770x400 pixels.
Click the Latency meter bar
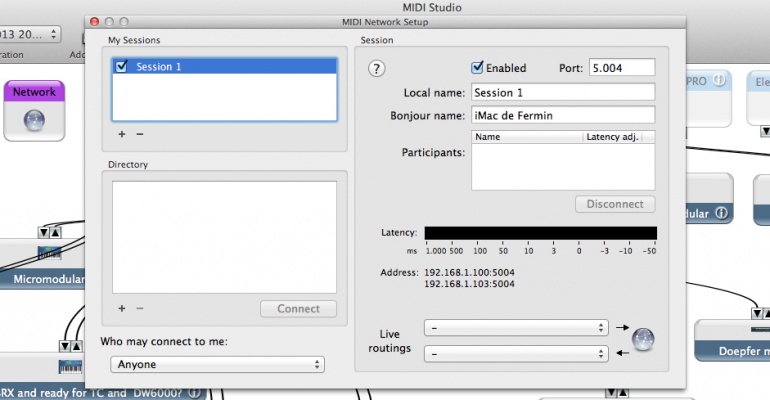pos(541,233)
